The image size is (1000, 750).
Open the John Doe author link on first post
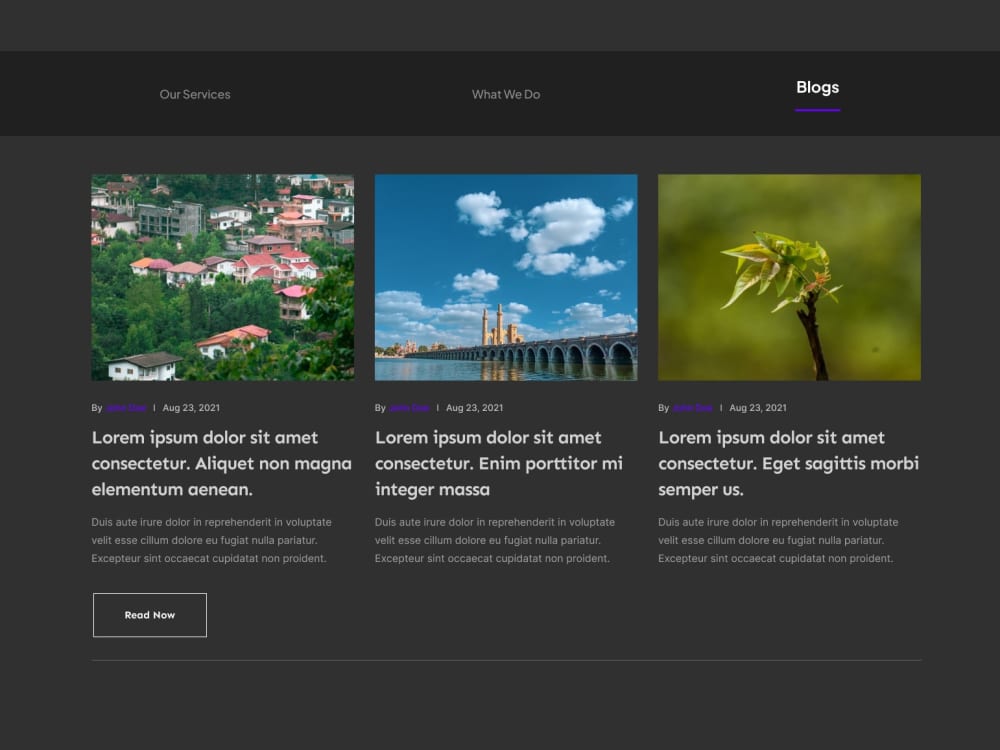(x=126, y=407)
